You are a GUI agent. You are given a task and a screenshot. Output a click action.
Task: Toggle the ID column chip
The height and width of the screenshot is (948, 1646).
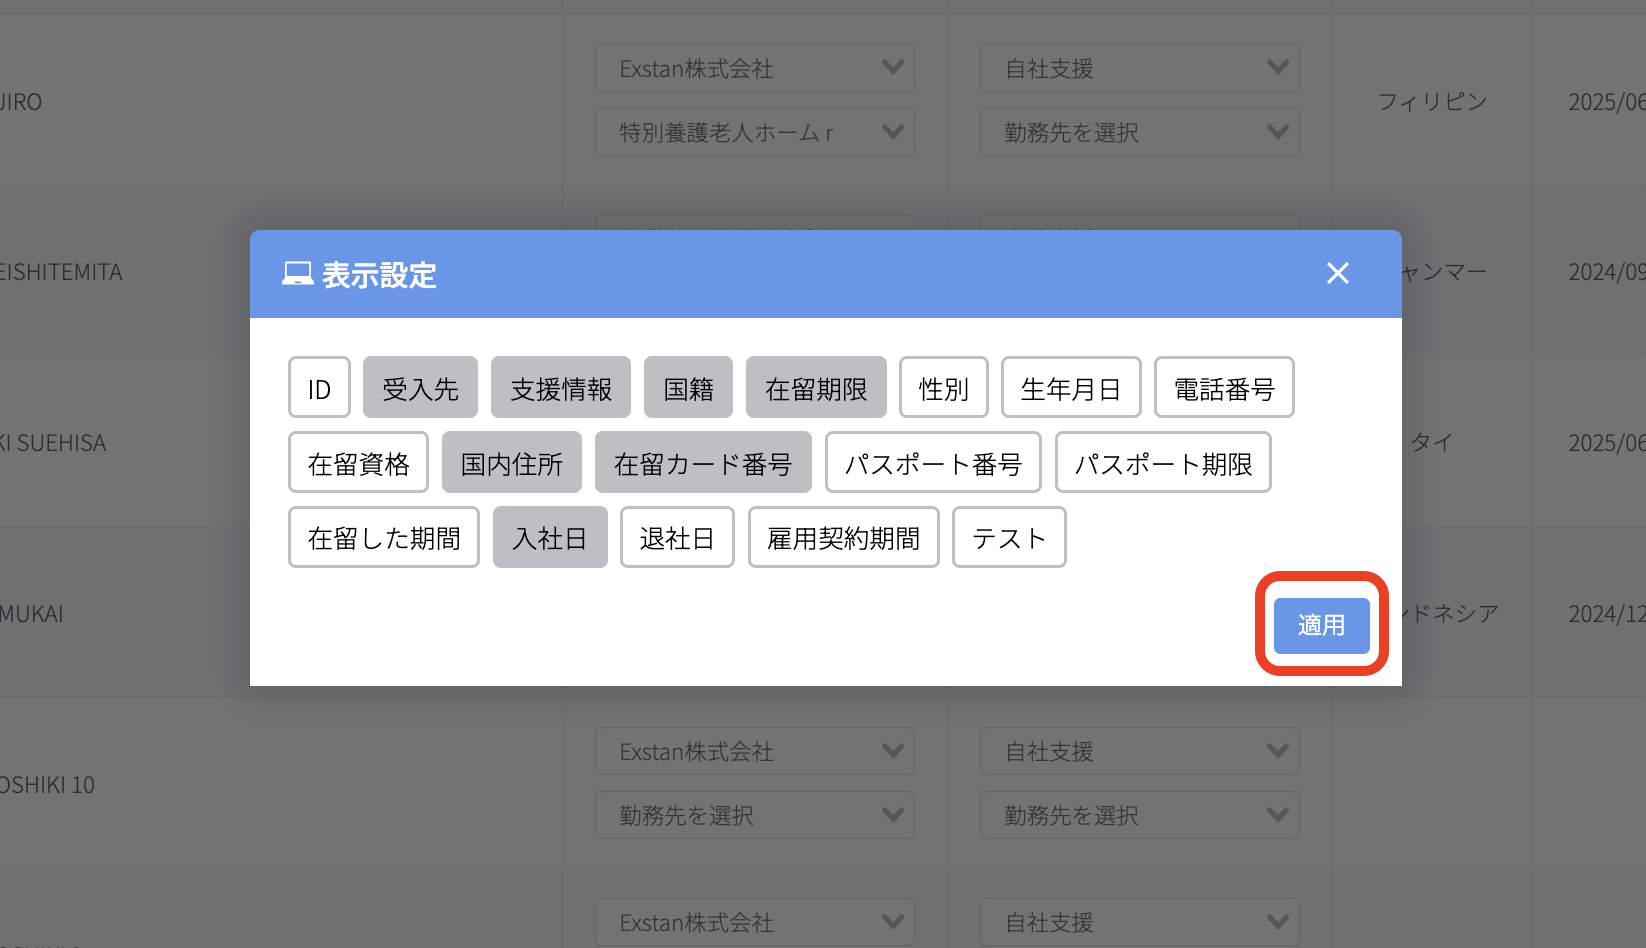[319, 388]
